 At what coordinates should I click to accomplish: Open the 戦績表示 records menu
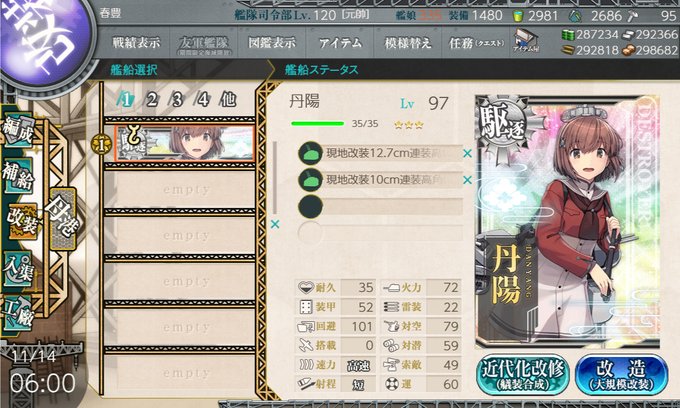(x=136, y=42)
